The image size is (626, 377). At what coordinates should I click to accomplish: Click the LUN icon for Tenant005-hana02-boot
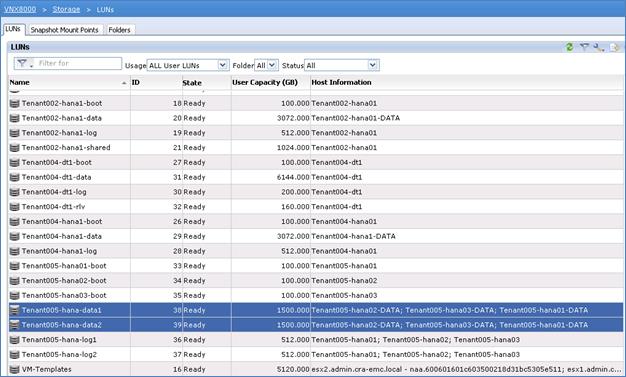tap(14, 281)
